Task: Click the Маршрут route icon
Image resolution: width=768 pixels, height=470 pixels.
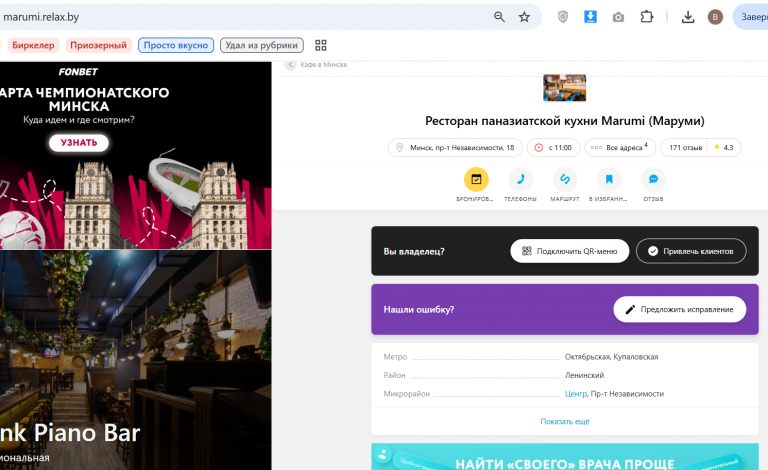Action: pyautogui.click(x=565, y=180)
